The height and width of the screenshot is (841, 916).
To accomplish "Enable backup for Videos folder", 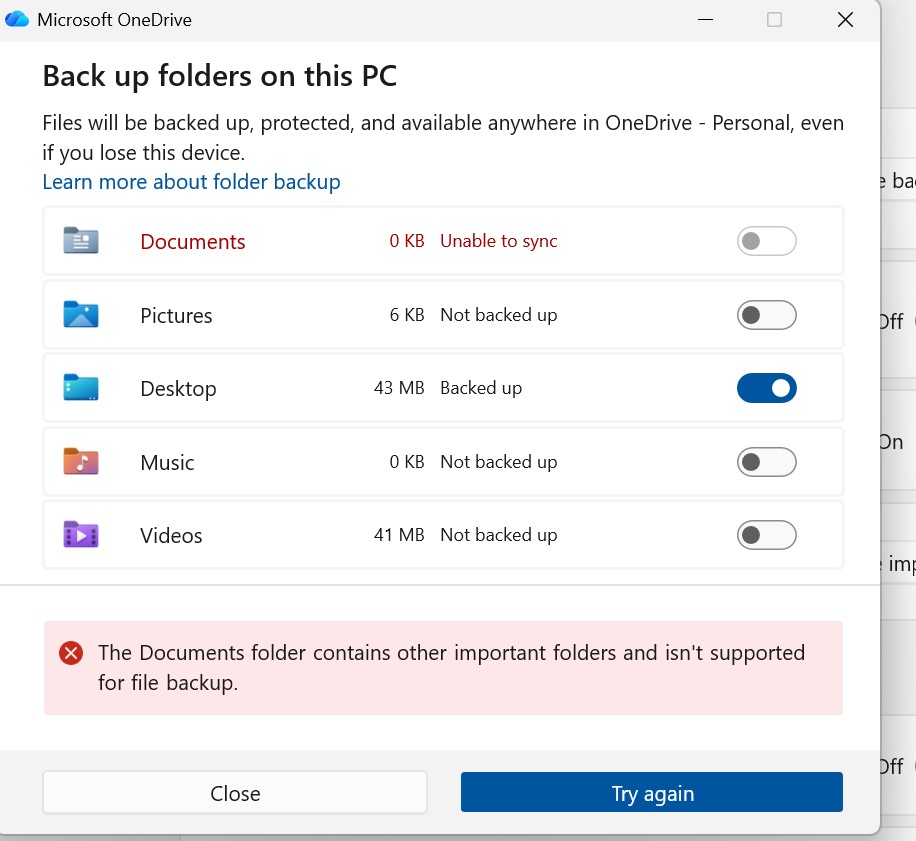I will click(x=766, y=535).
